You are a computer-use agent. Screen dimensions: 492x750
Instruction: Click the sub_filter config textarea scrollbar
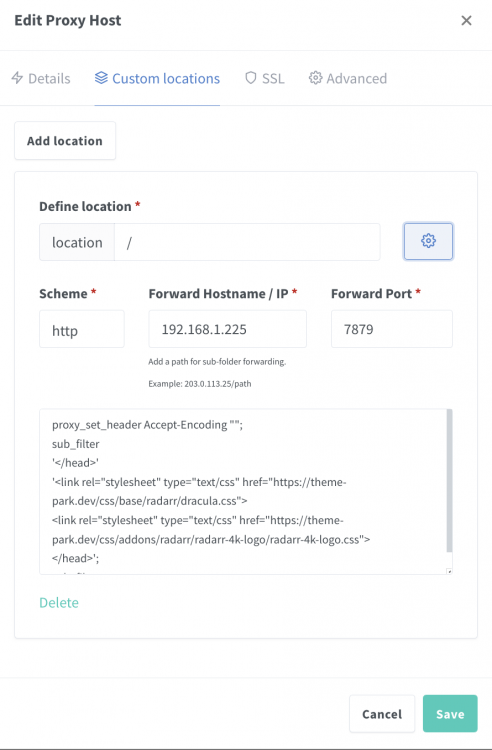(x=449, y=481)
